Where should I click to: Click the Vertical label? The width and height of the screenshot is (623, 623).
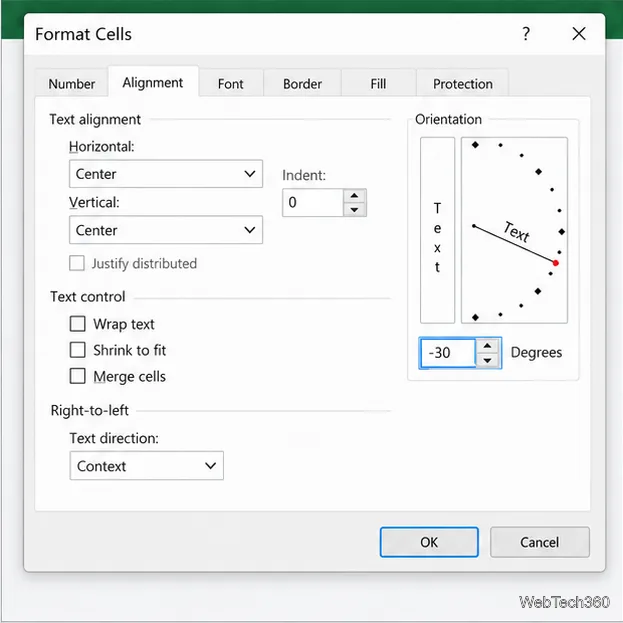coord(94,202)
